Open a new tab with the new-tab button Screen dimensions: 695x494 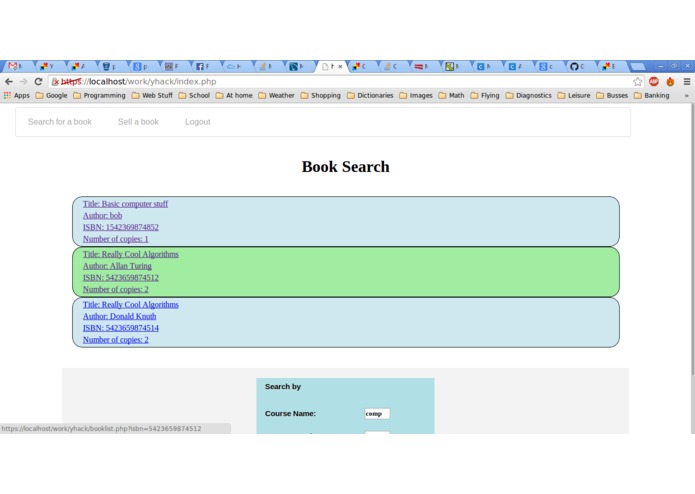tap(638, 66)
